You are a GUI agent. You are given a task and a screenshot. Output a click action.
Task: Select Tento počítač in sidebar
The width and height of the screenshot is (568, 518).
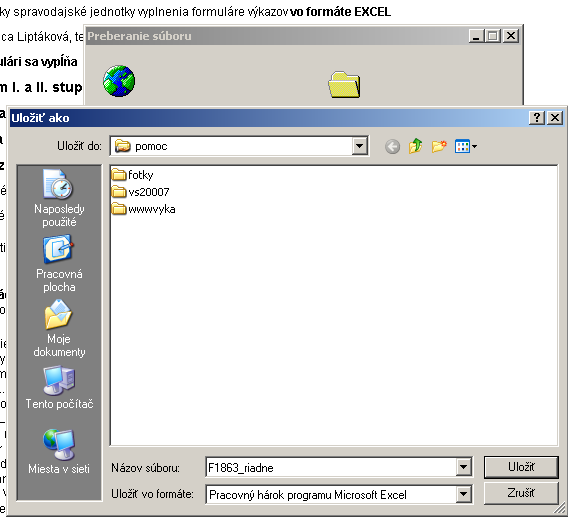[x=59, y=388]
